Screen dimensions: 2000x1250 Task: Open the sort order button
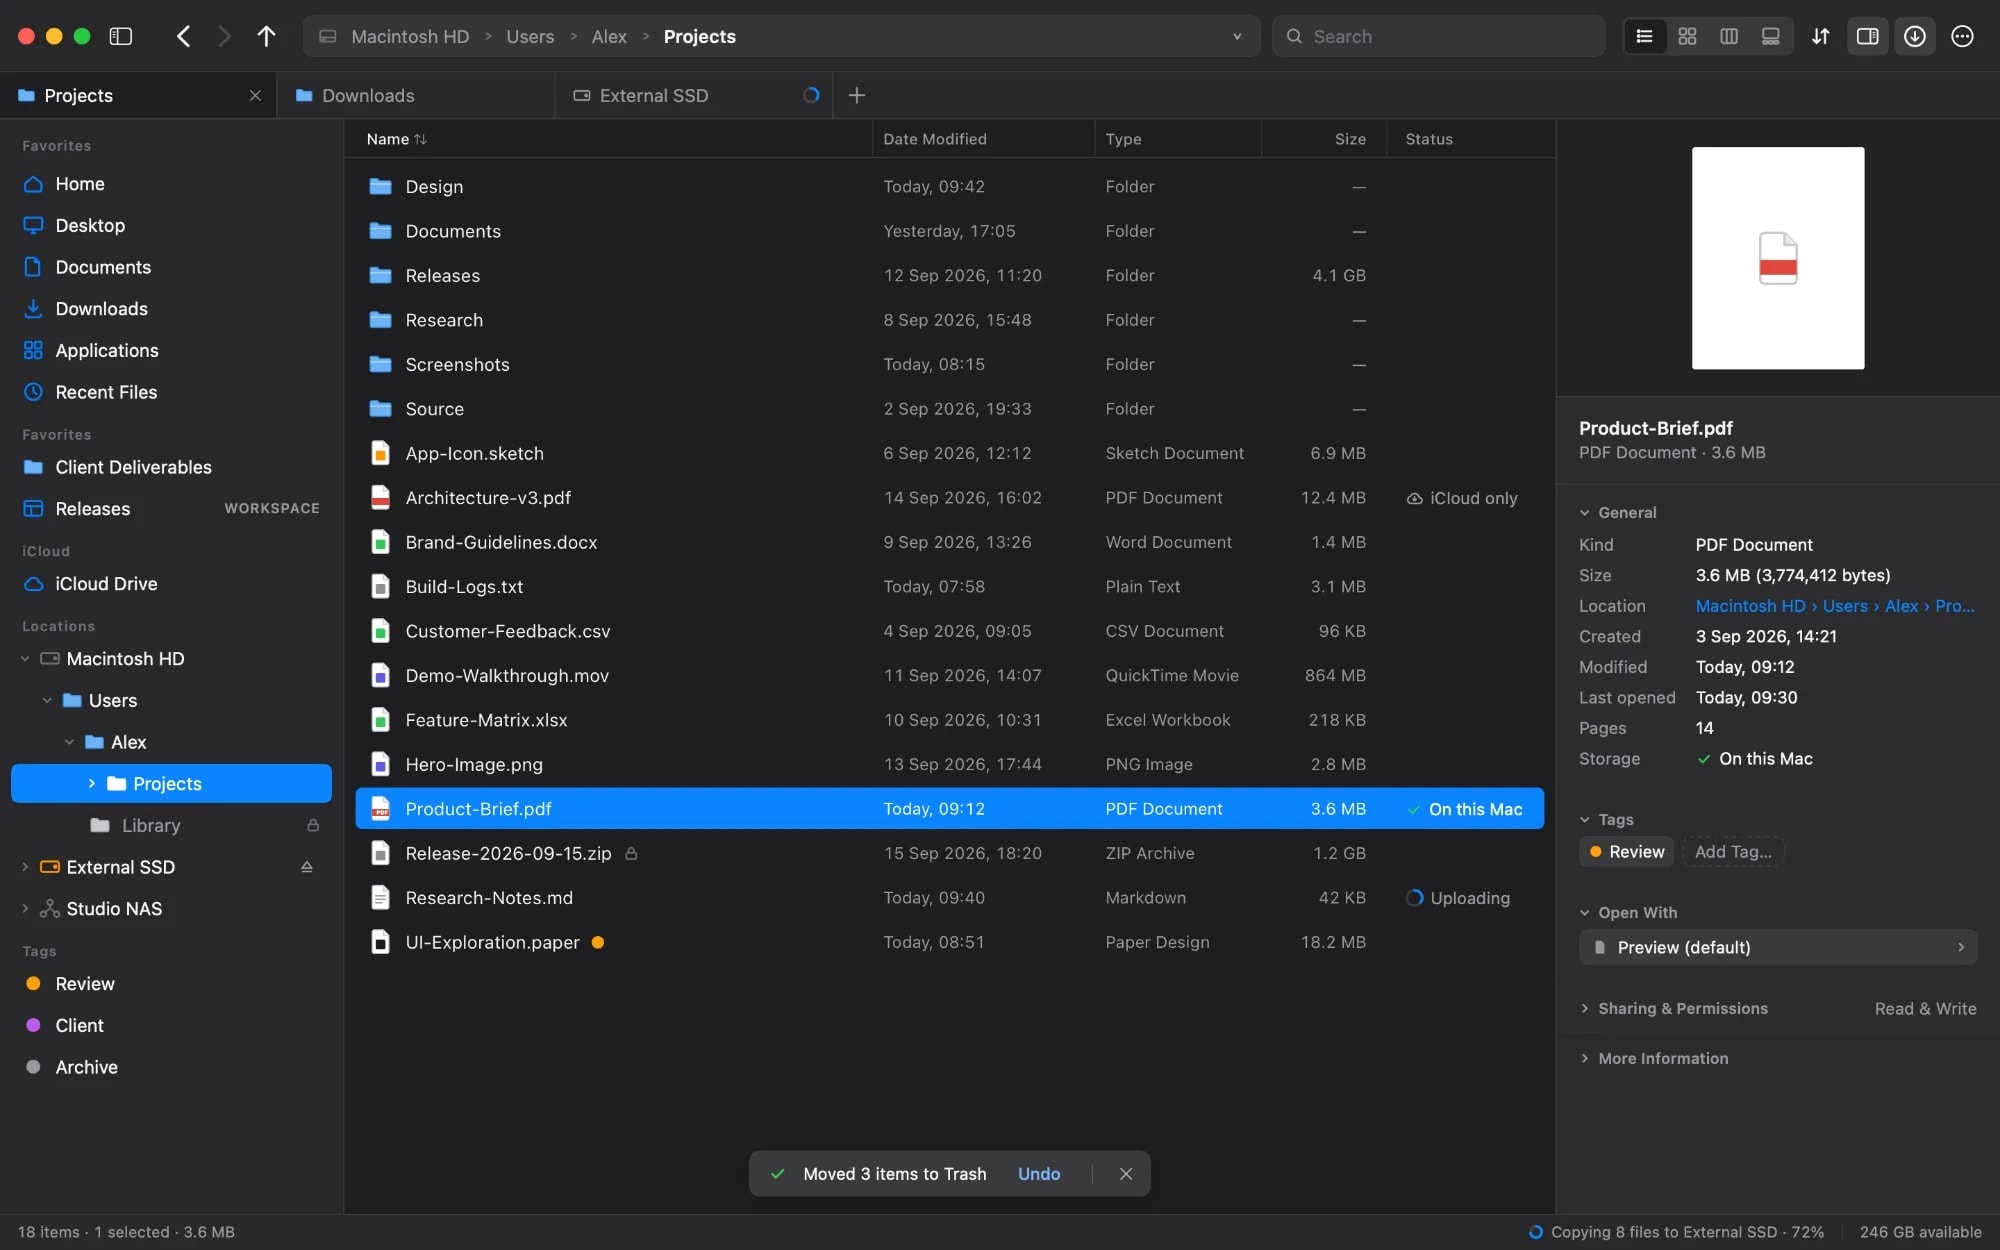coord(1820,36)
